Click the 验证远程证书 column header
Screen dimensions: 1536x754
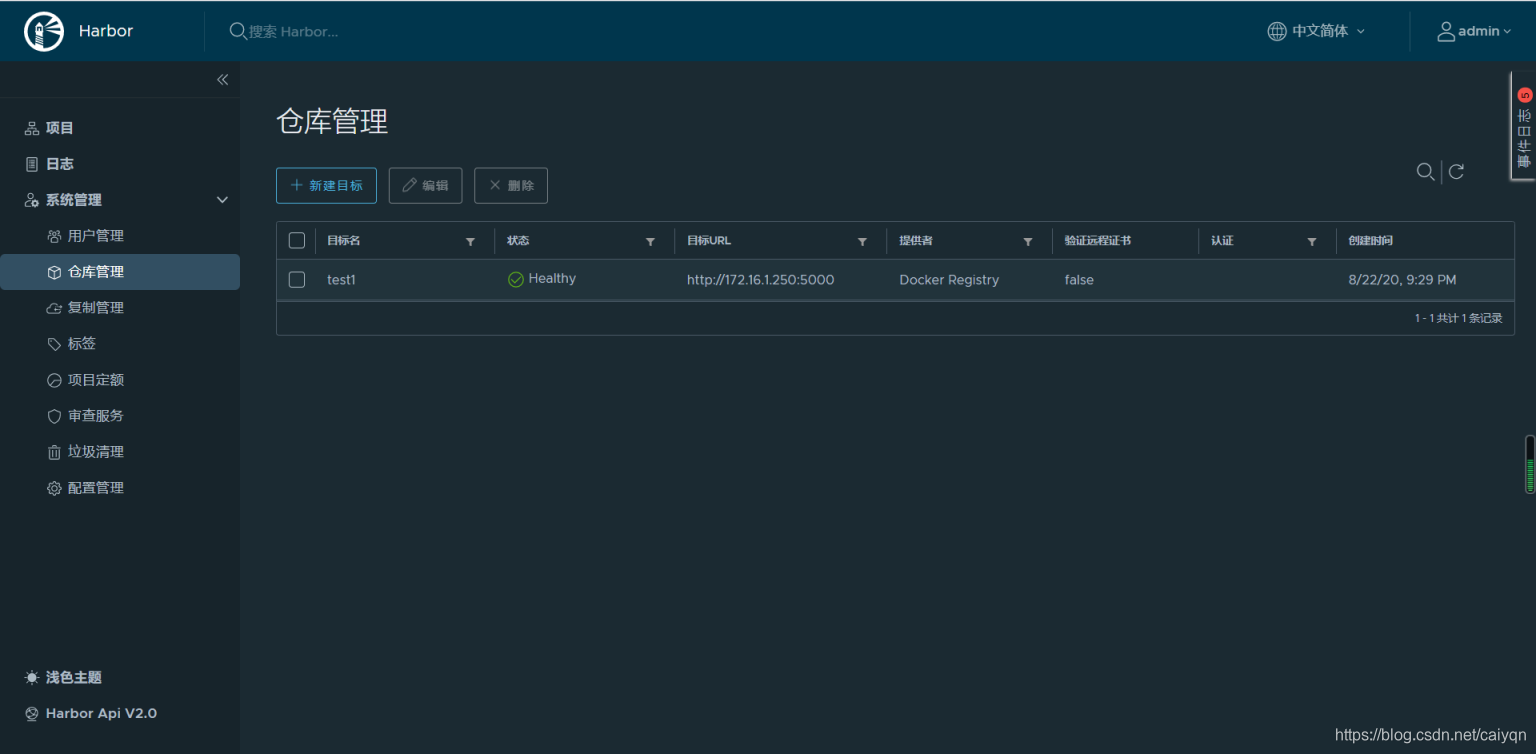1098,241
